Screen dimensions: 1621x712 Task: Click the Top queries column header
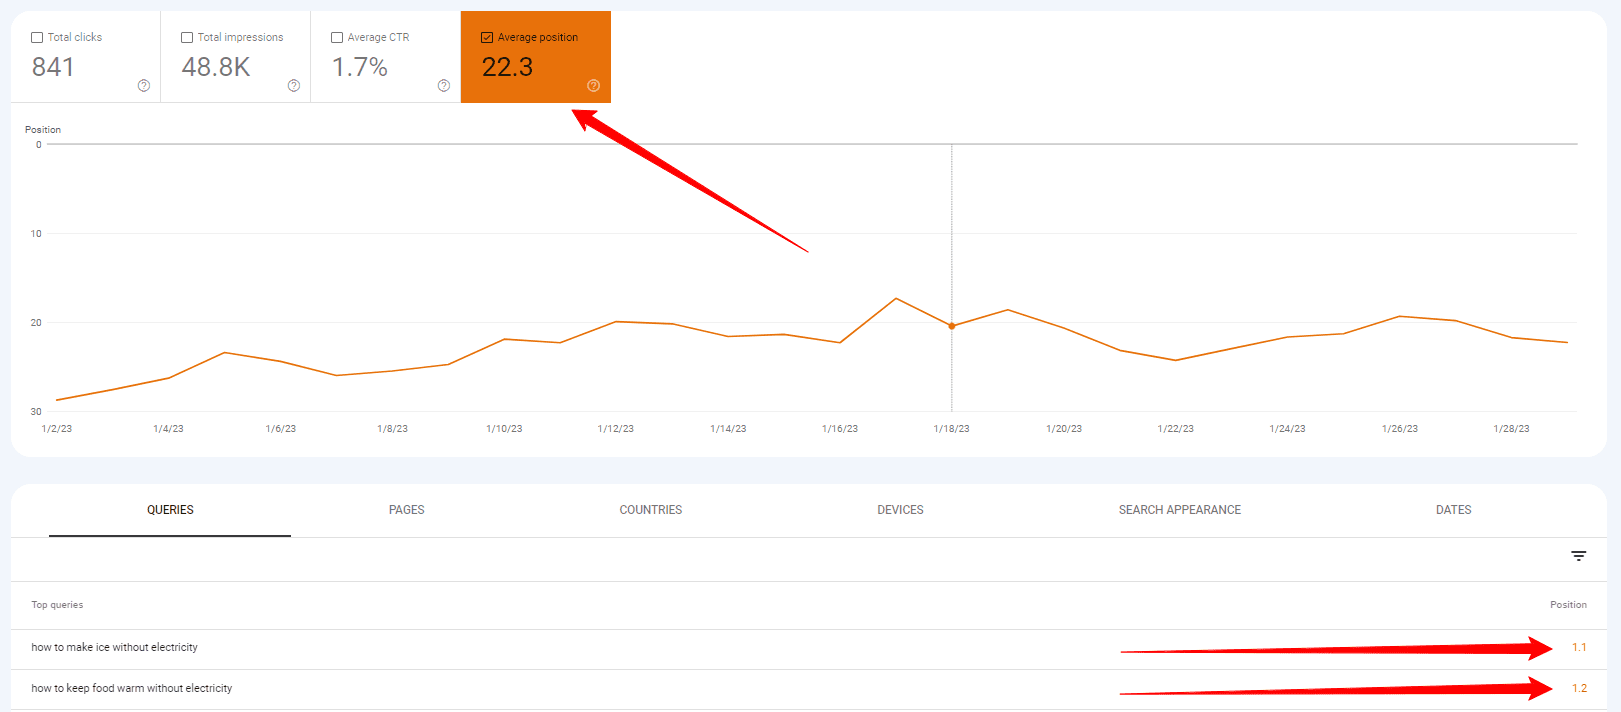pos(57,605)
